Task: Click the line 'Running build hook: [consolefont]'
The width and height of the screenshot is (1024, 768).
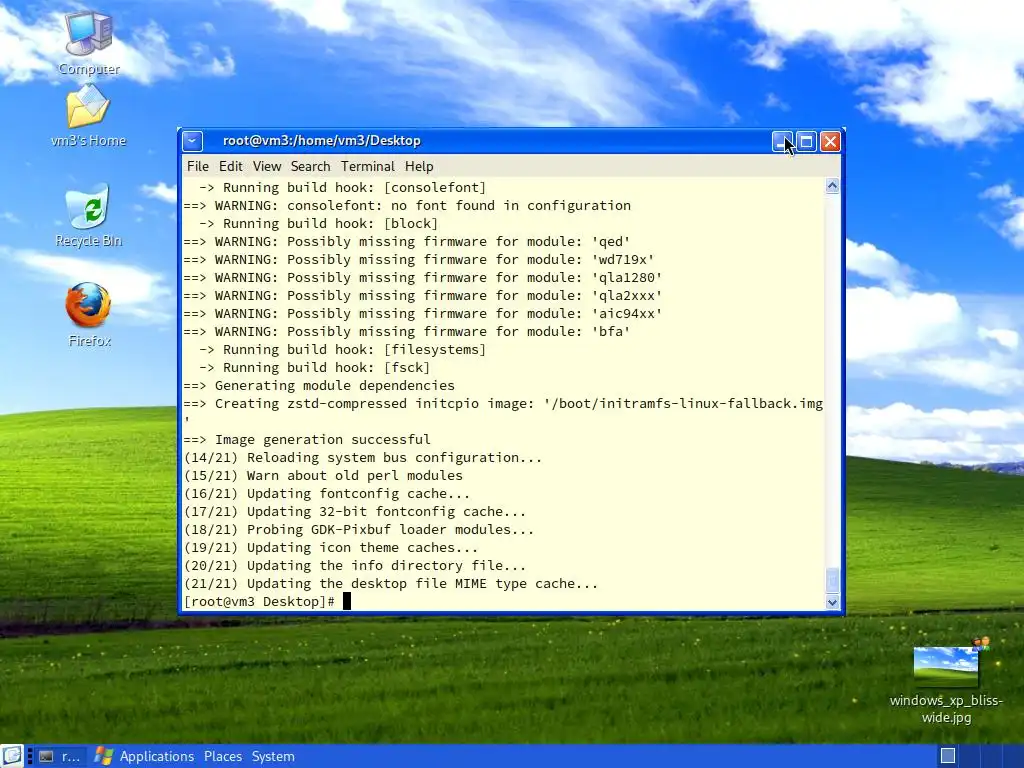Action: click(342, 187)
